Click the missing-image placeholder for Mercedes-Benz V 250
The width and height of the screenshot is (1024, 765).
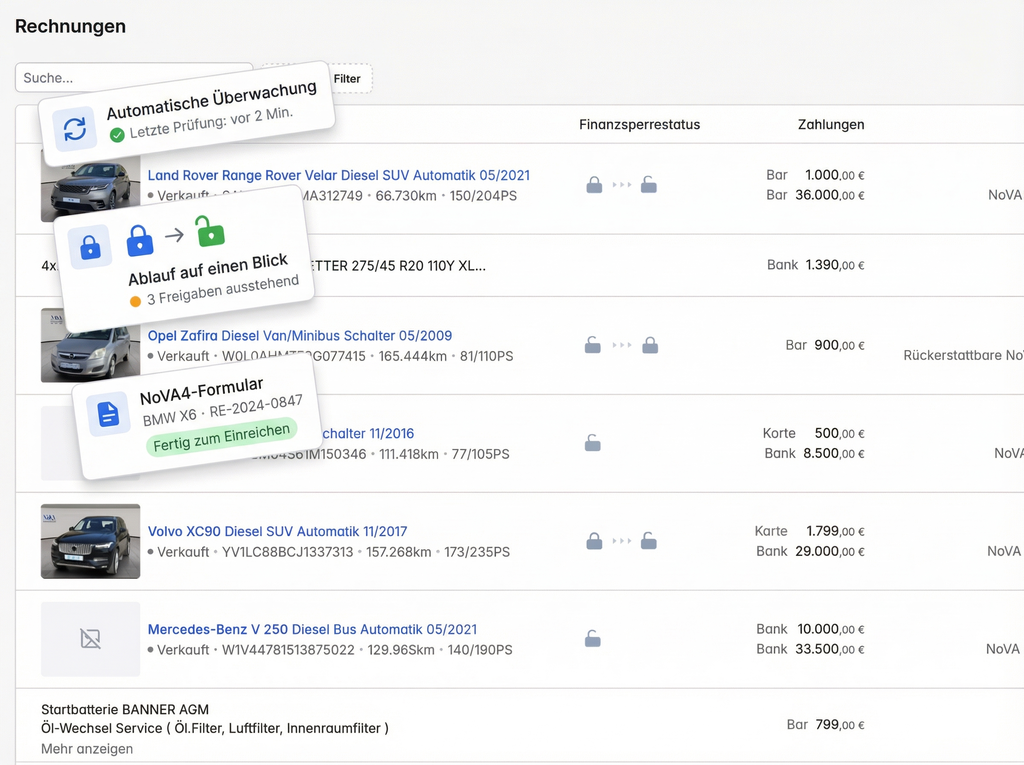[x=90, y=639]
